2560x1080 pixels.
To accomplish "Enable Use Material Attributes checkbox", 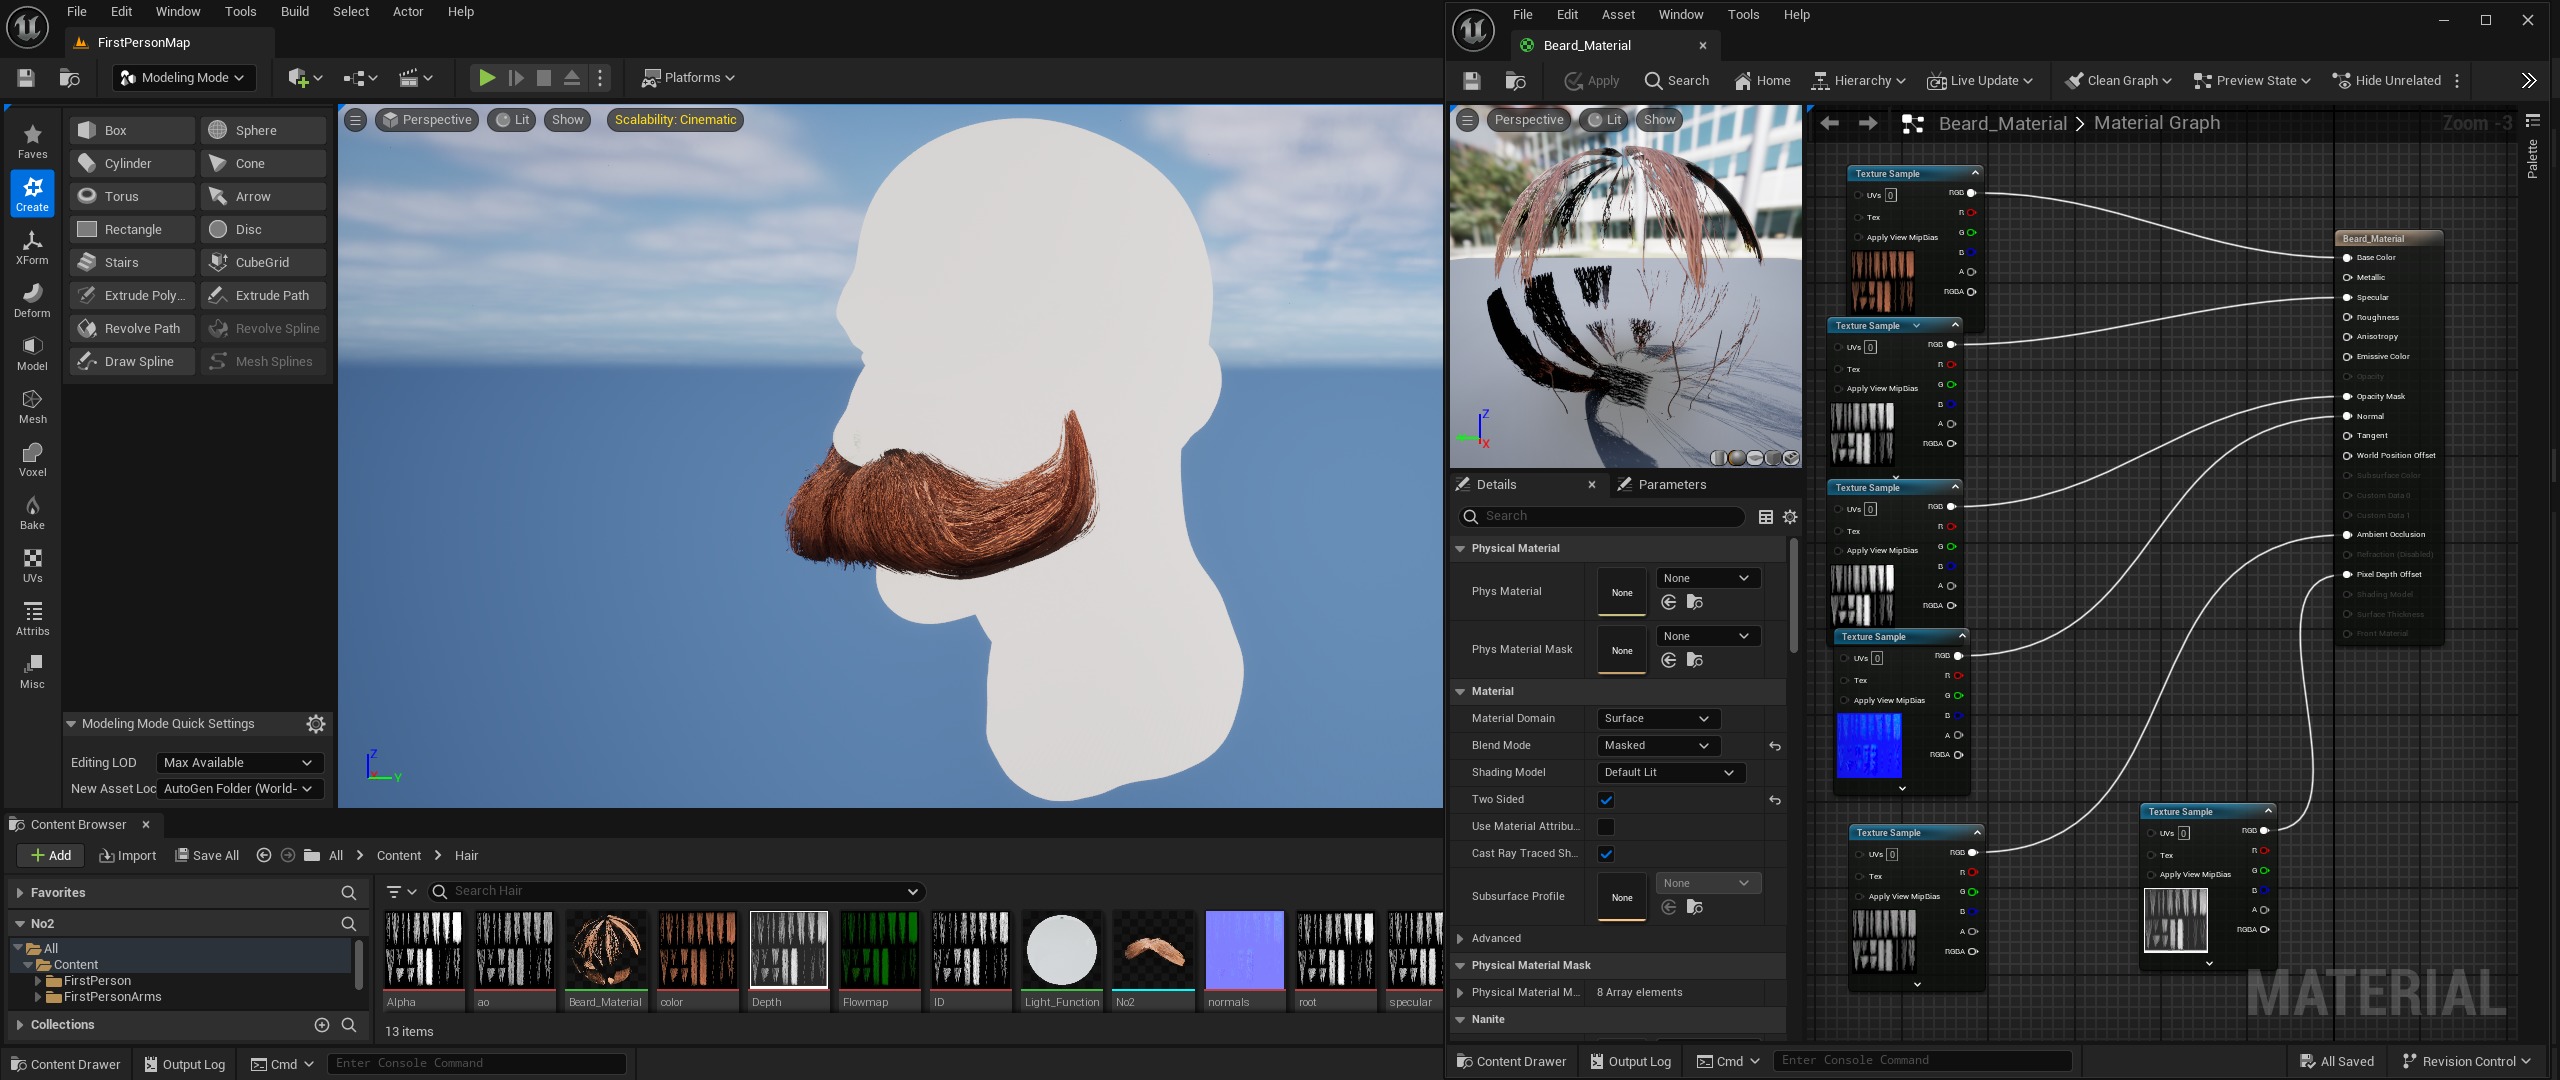I will pyautogui.click(x=1606, y=826).
